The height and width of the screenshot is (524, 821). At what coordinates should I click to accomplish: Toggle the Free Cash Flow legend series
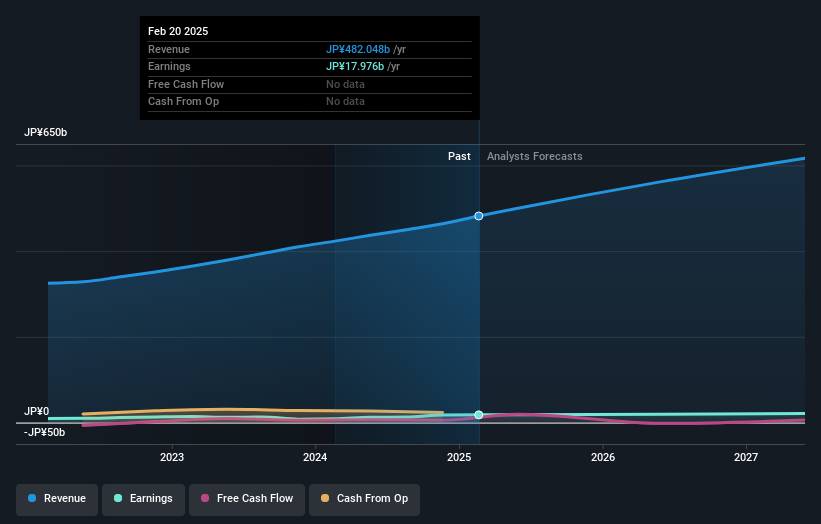[247, 499]
